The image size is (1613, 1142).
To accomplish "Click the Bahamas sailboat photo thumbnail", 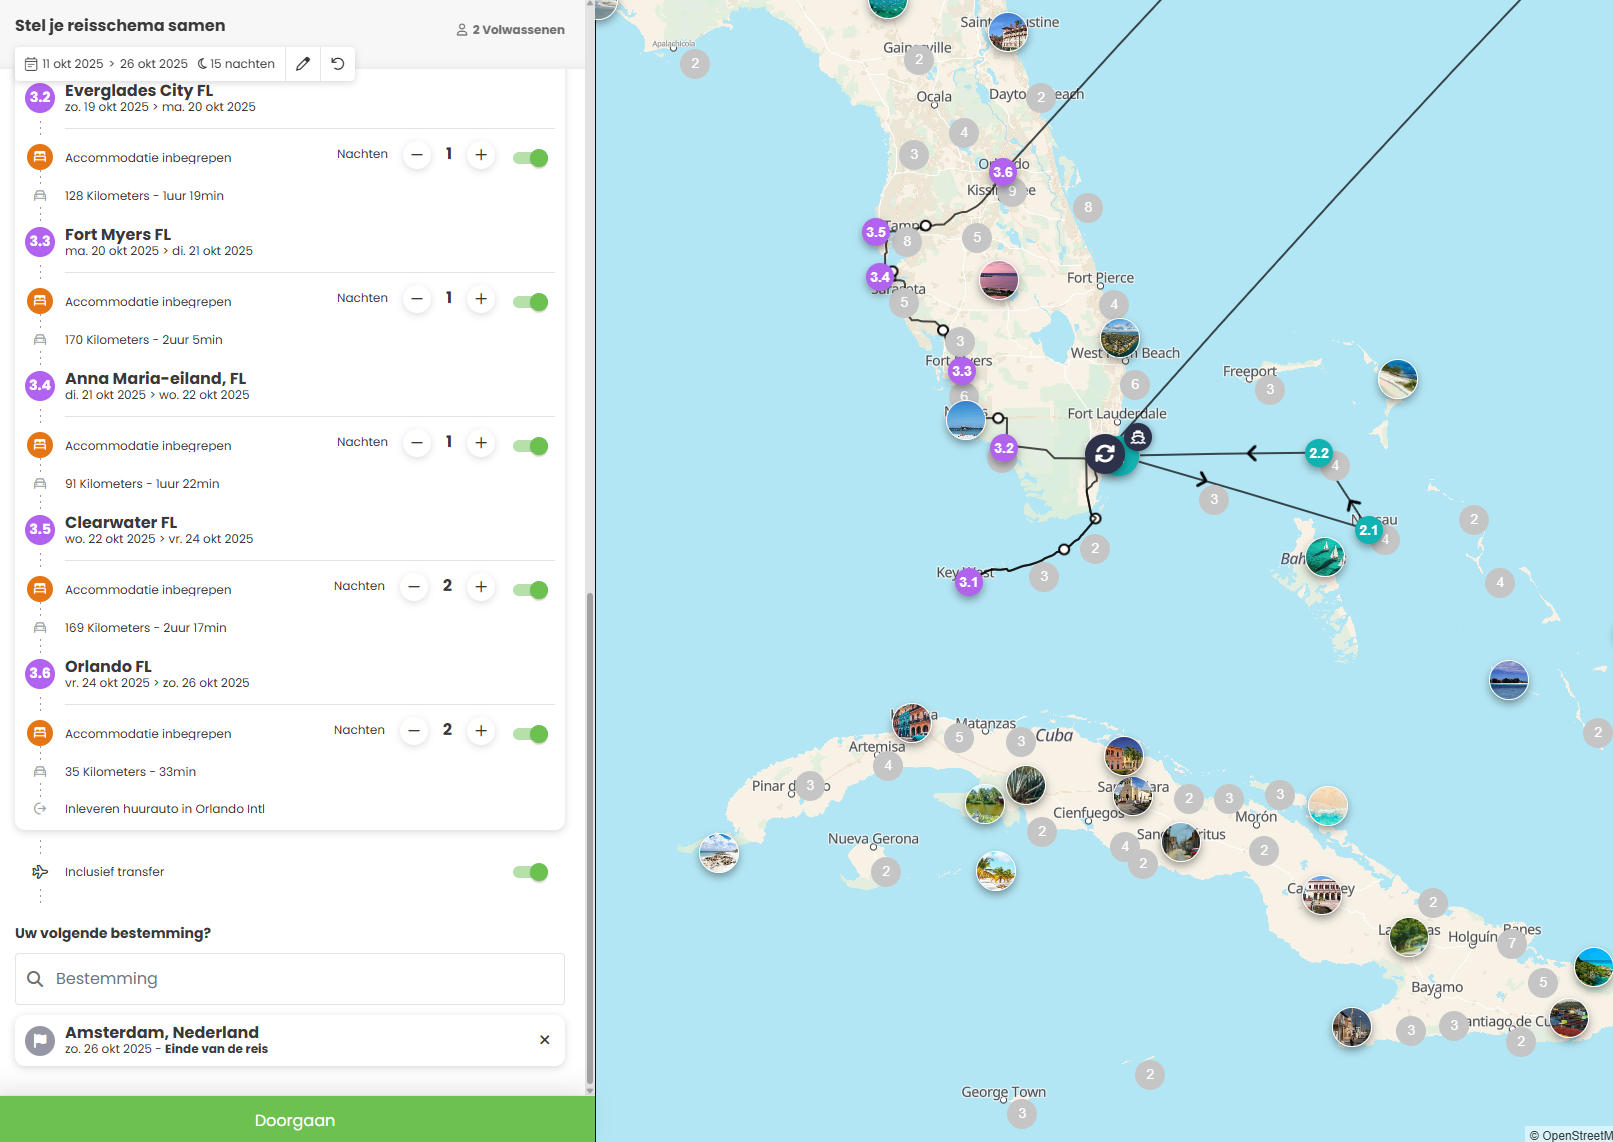I will [1325, 558].
